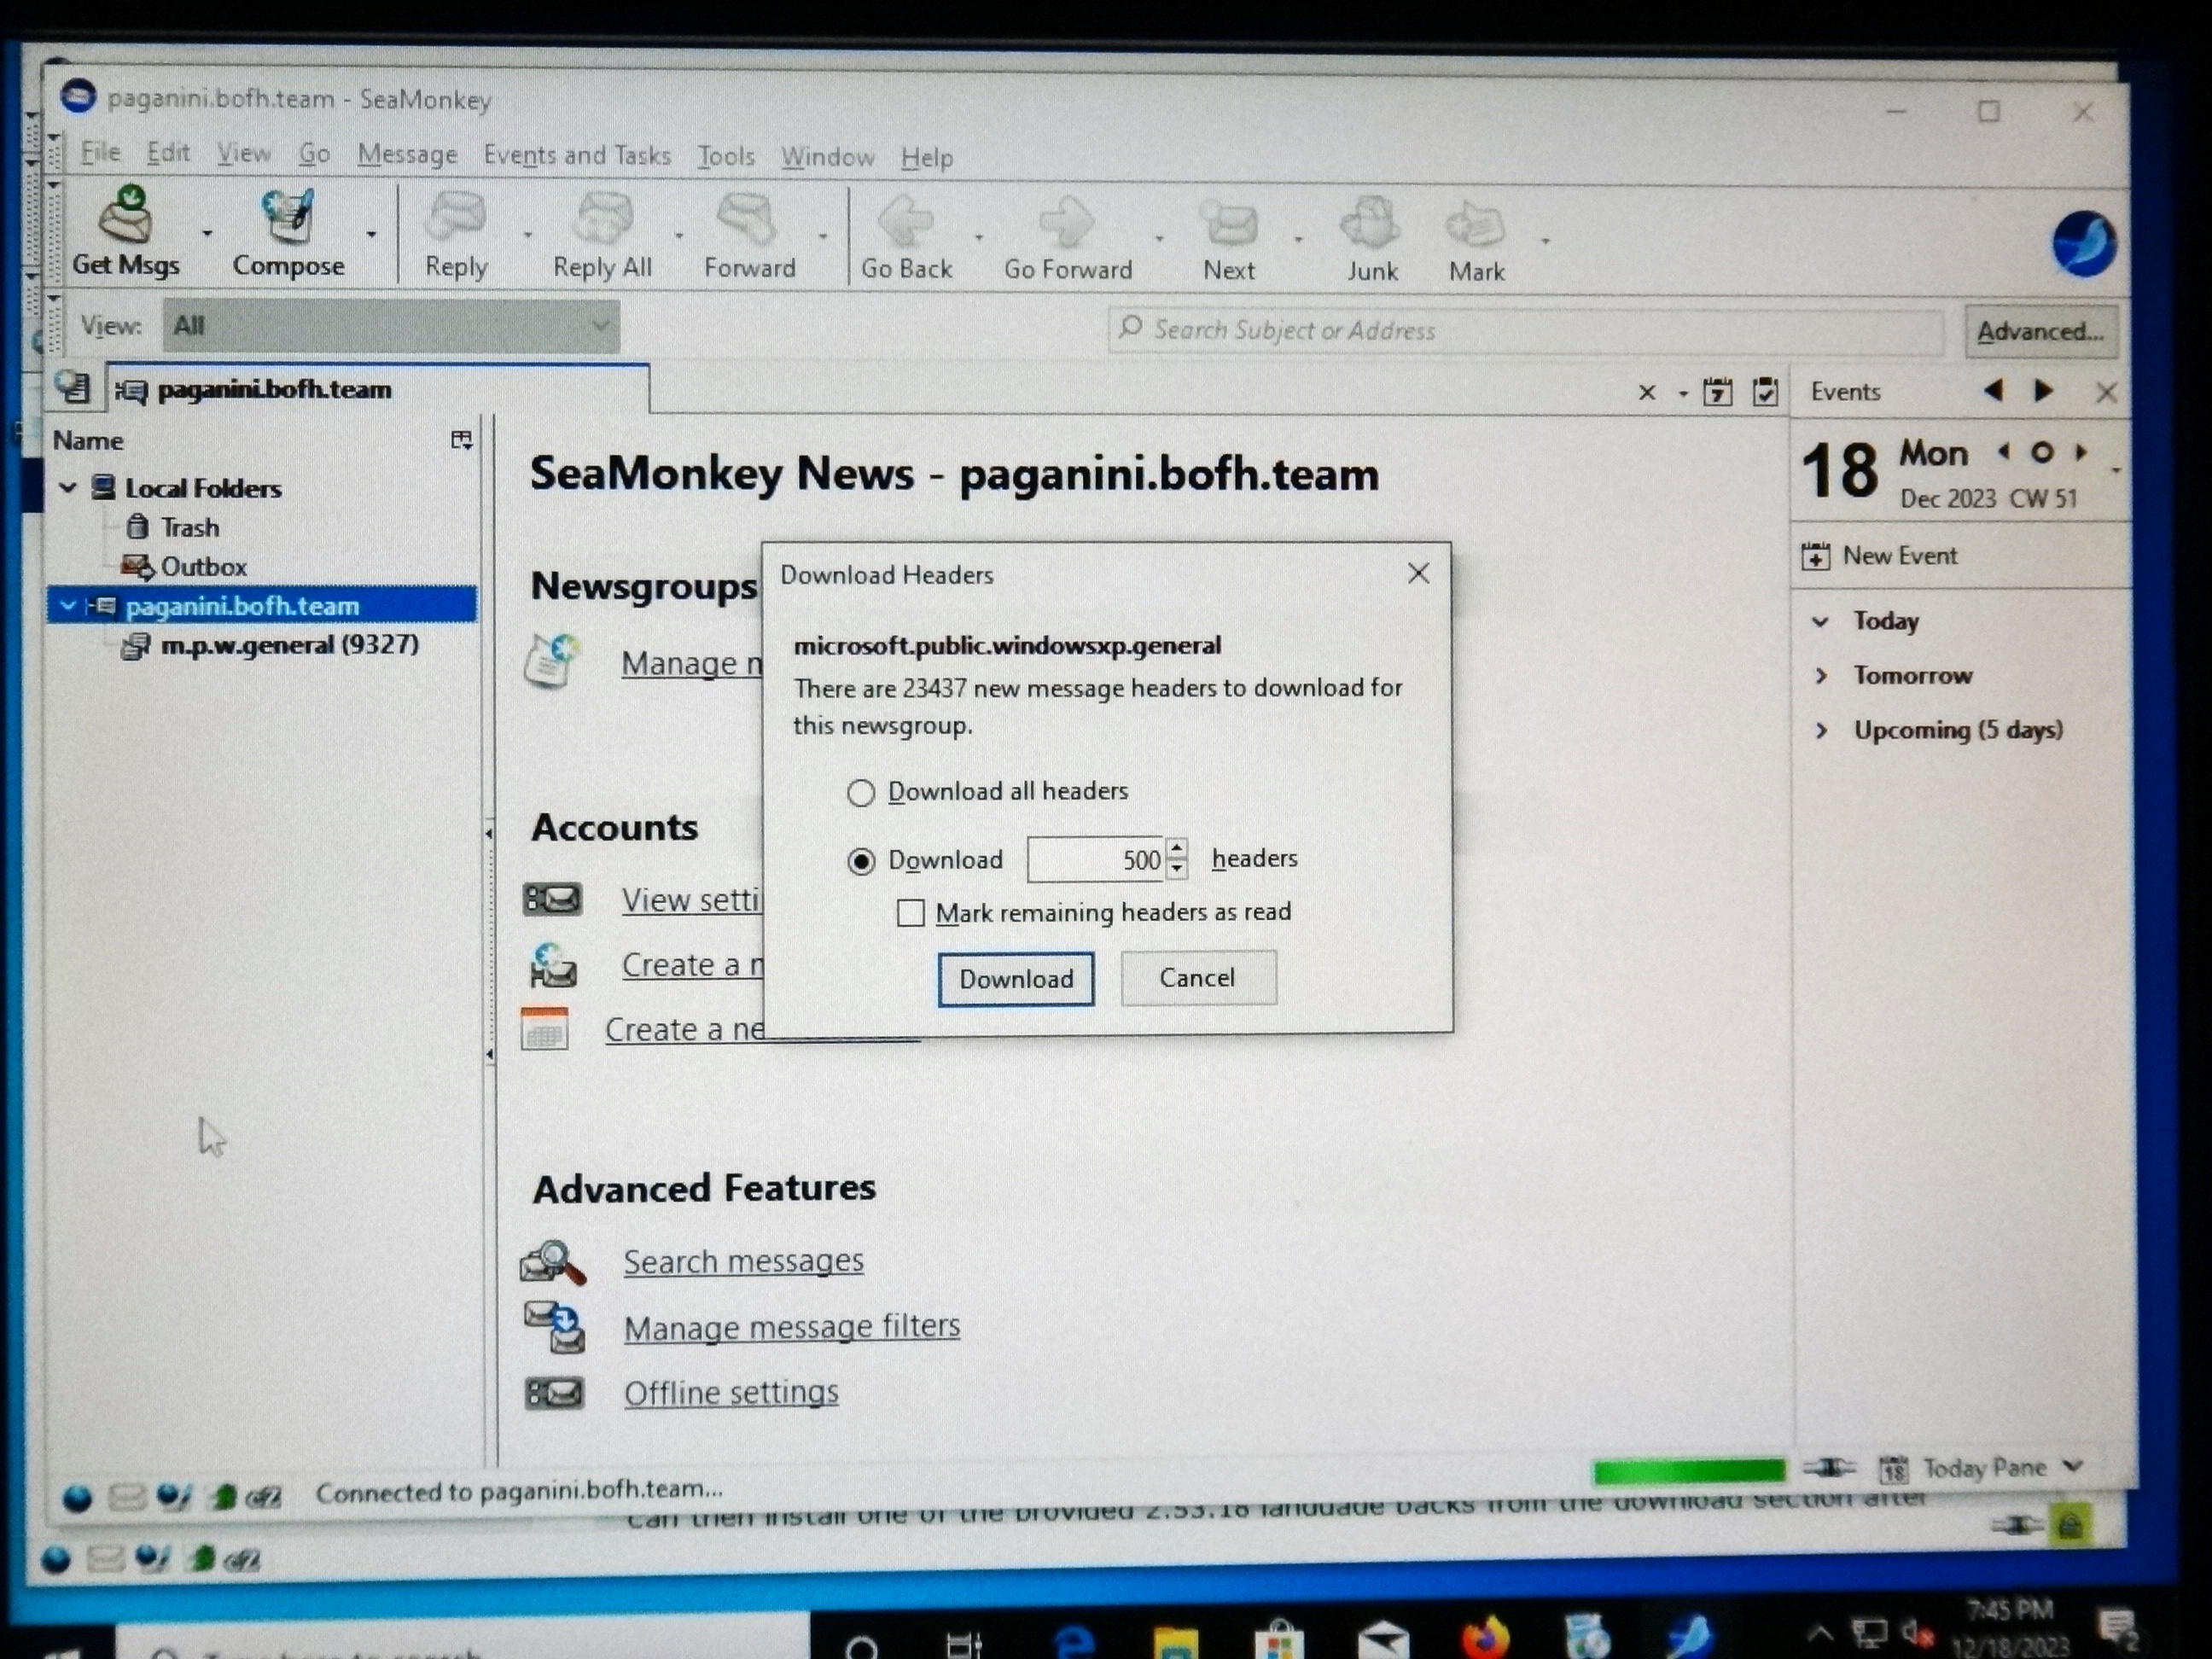Click the View settings account icon

coord(552,899)
